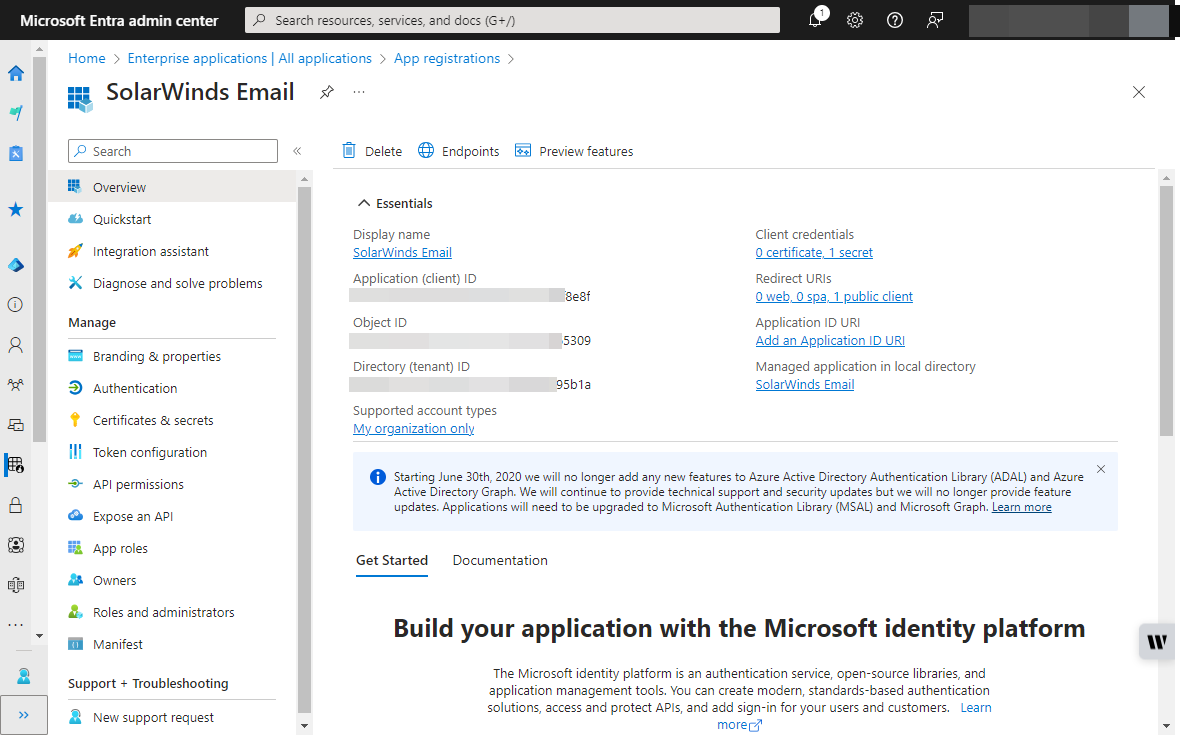Open the info circle icon in the left rail
This screenshot has height=735, width=1185.
click(16, 304)
